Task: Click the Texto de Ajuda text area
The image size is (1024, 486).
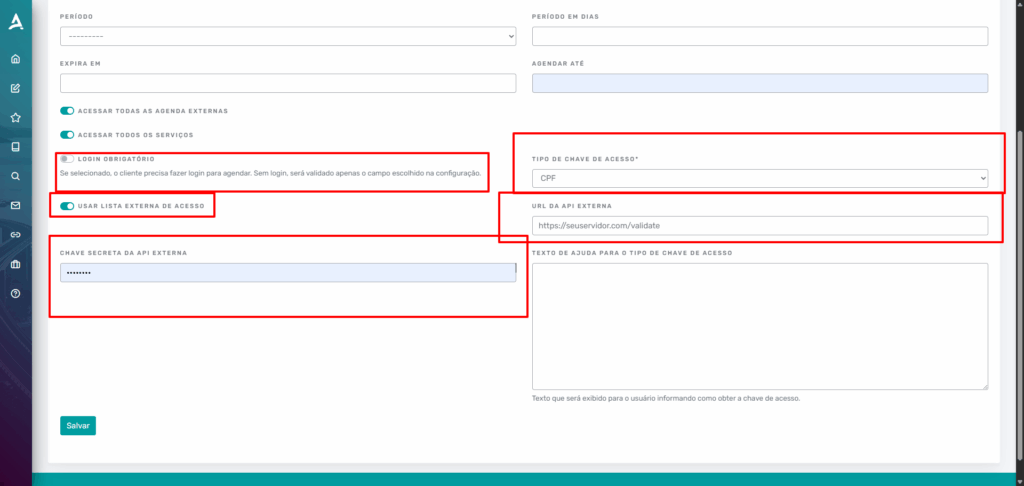Action: [760, 326]
